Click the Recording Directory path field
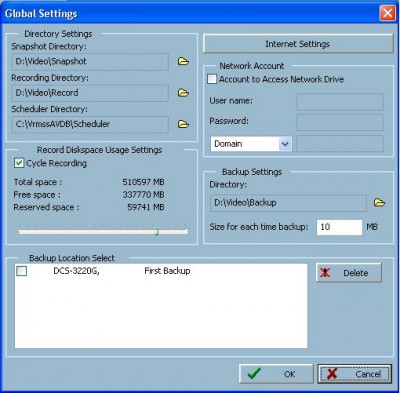The width and height of the screenshot is (400, 393). (x=90, y=93)
